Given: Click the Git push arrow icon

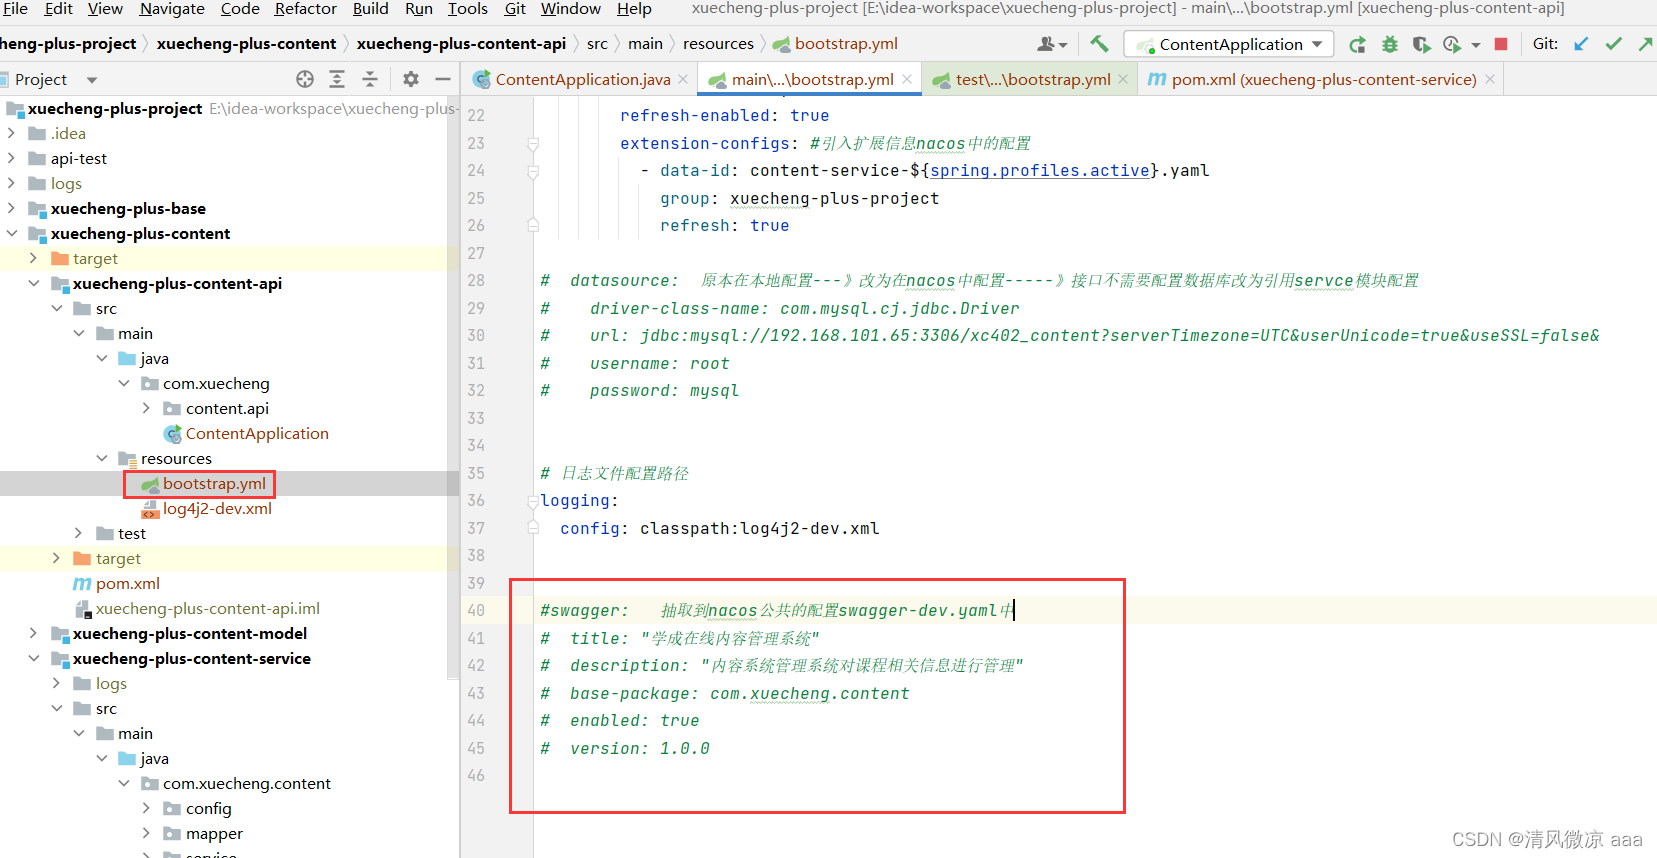Looking at the screenshot, I should click(1645, 44).
